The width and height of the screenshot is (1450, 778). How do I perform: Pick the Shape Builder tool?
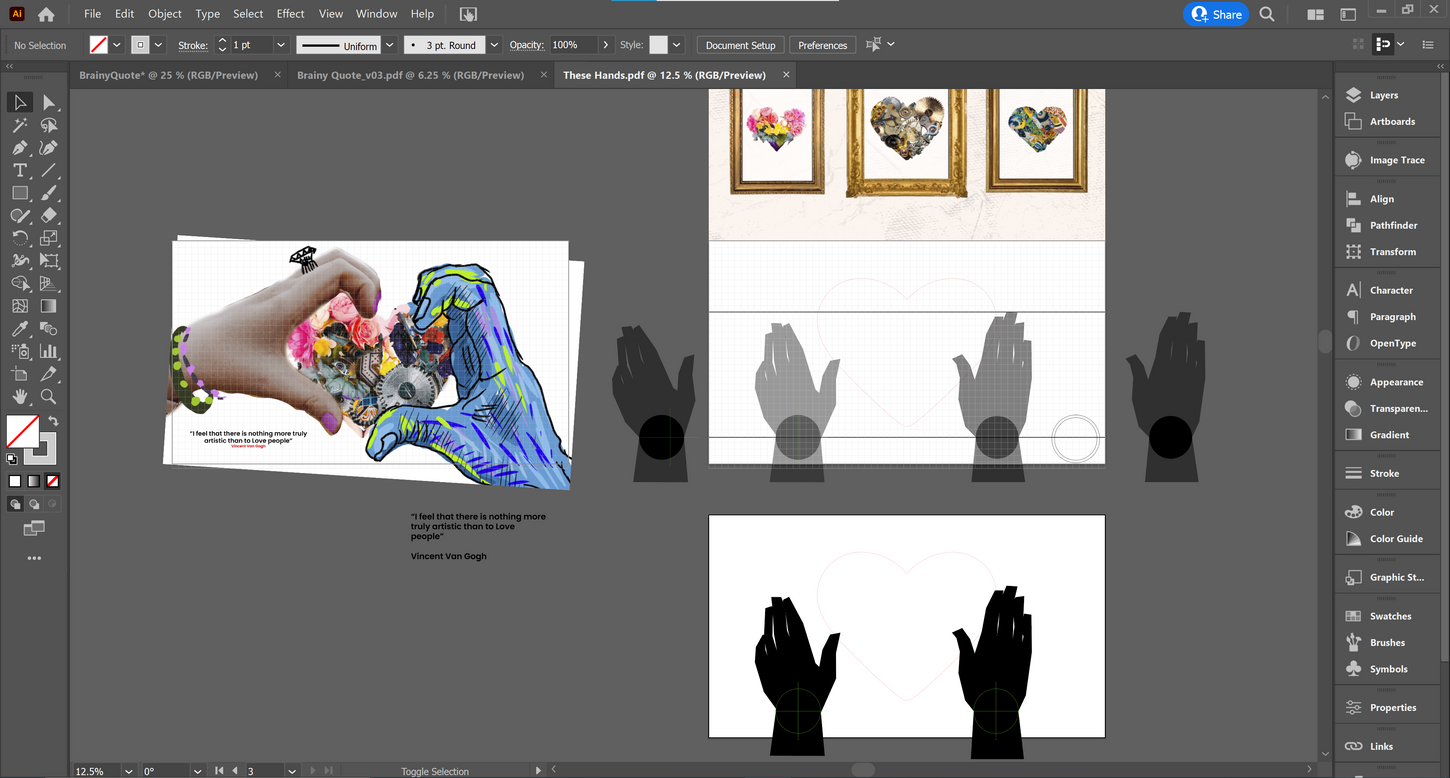(19, 284)
